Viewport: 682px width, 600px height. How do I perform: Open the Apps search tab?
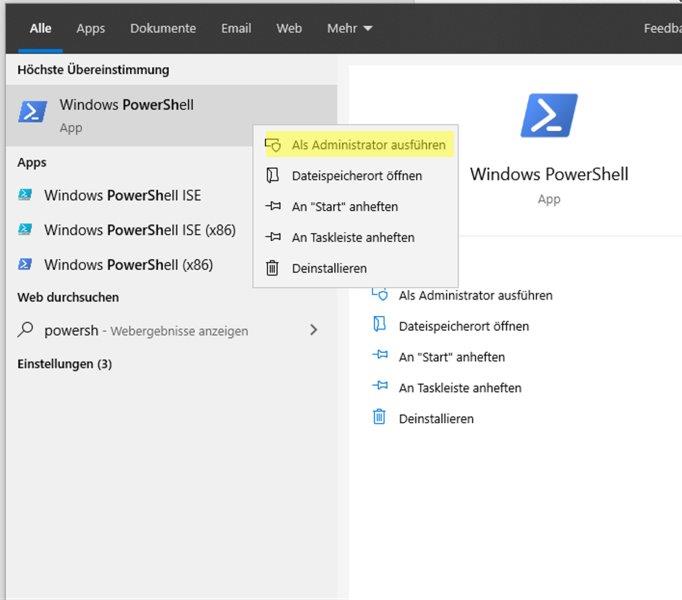90,29
